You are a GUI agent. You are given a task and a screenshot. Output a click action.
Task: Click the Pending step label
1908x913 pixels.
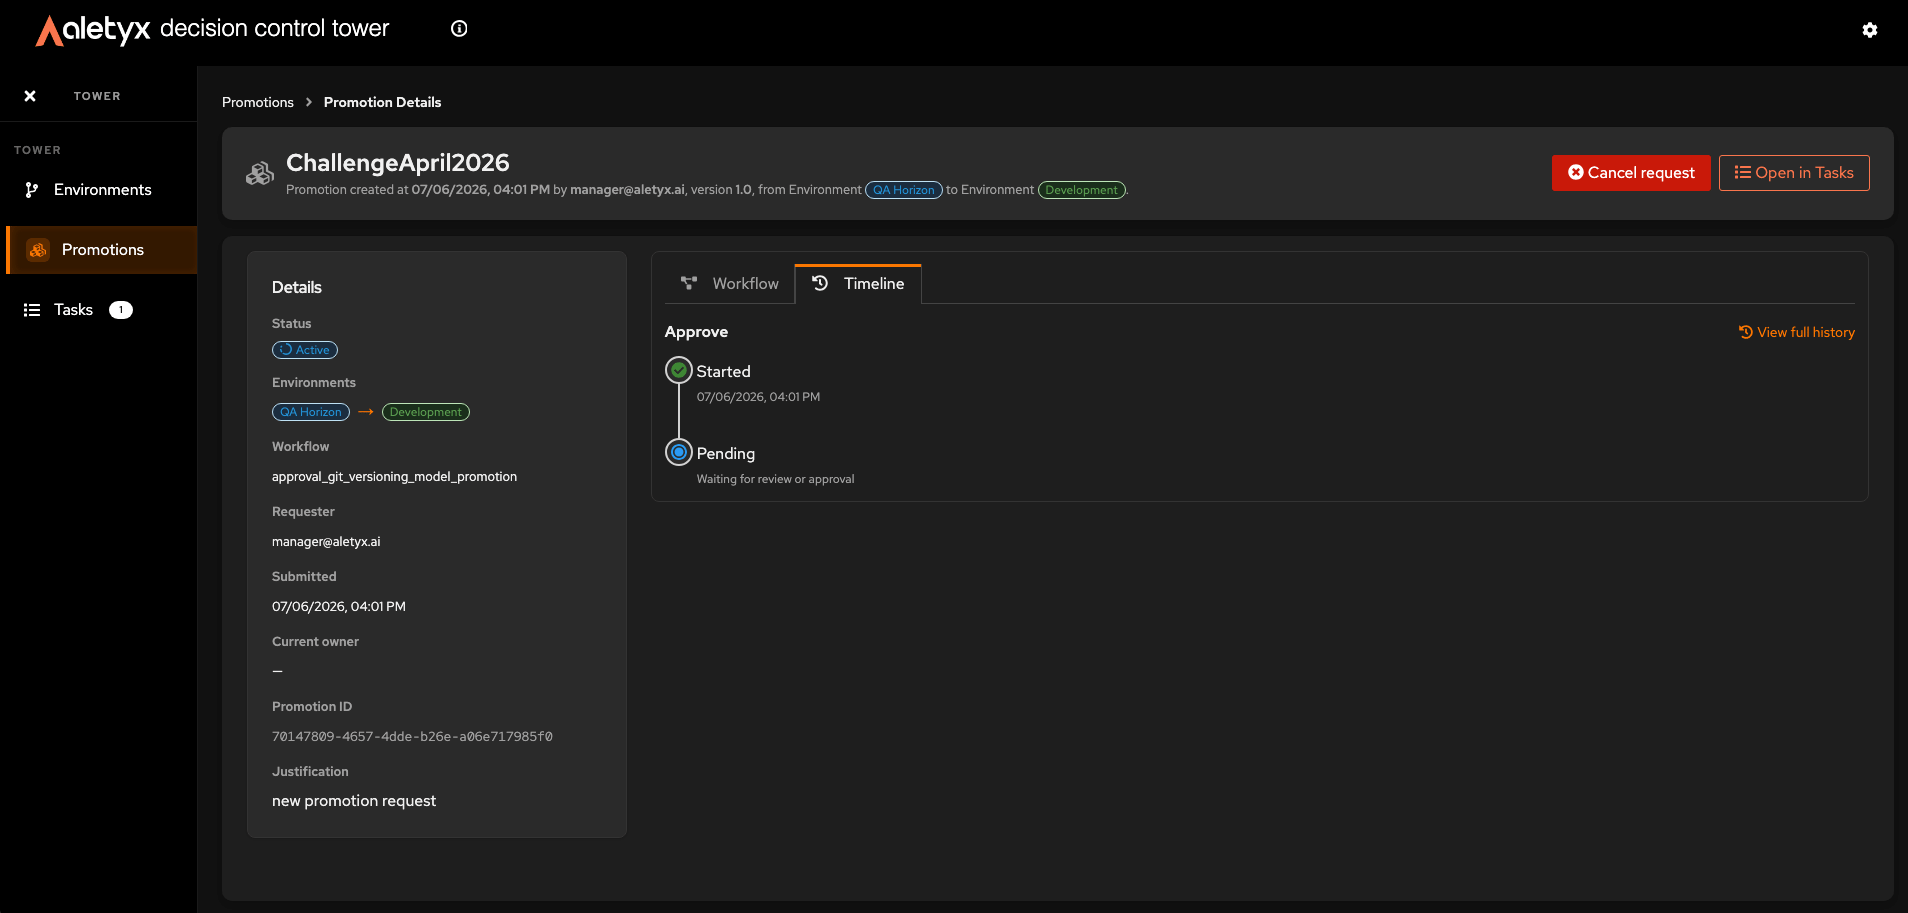click(x=726, y=453)
